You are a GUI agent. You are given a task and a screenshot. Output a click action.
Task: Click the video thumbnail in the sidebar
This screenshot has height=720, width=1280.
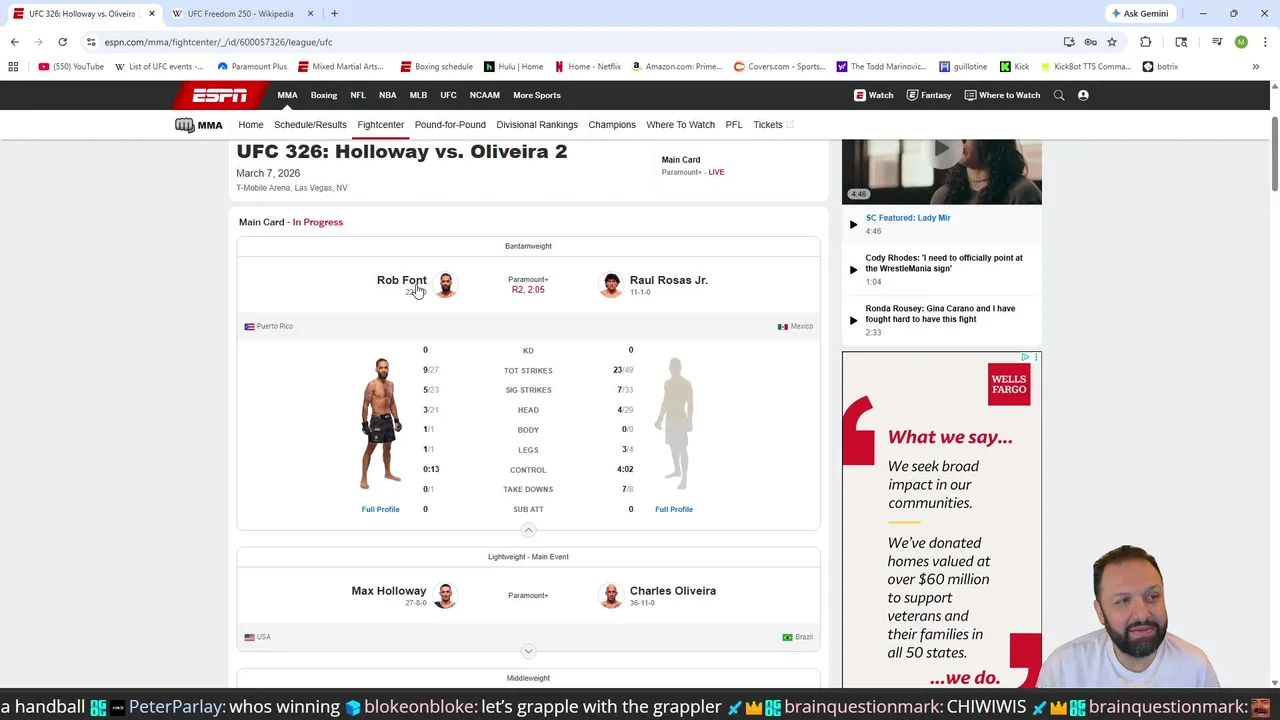941,171
